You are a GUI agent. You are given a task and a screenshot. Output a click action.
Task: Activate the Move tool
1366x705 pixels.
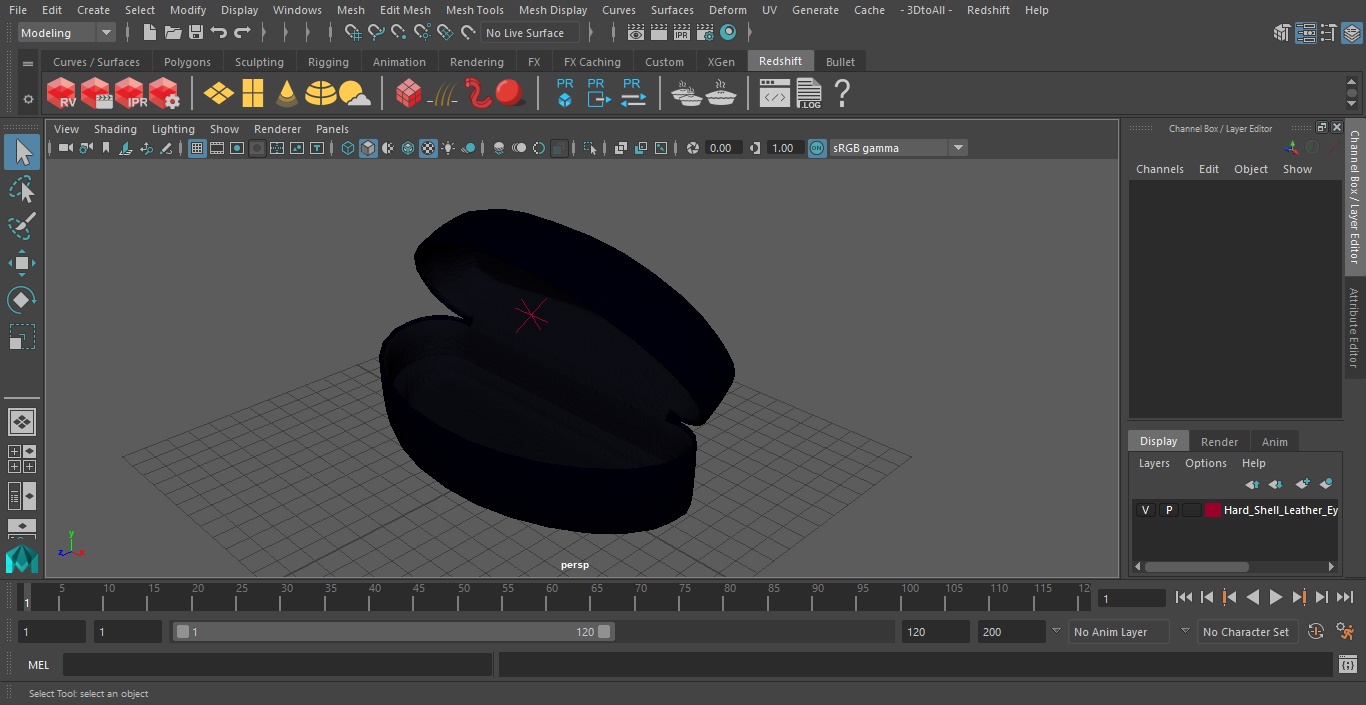21,263
